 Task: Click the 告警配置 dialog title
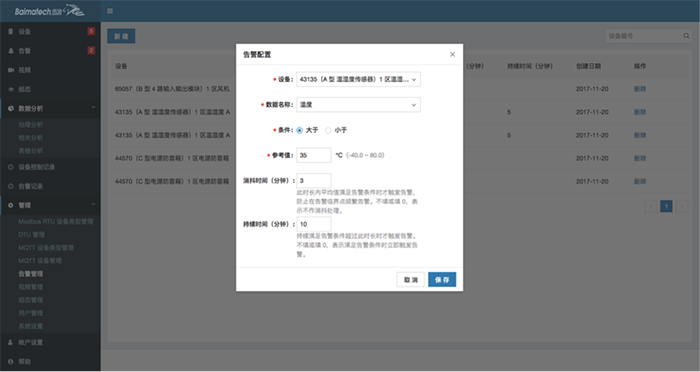257,54
